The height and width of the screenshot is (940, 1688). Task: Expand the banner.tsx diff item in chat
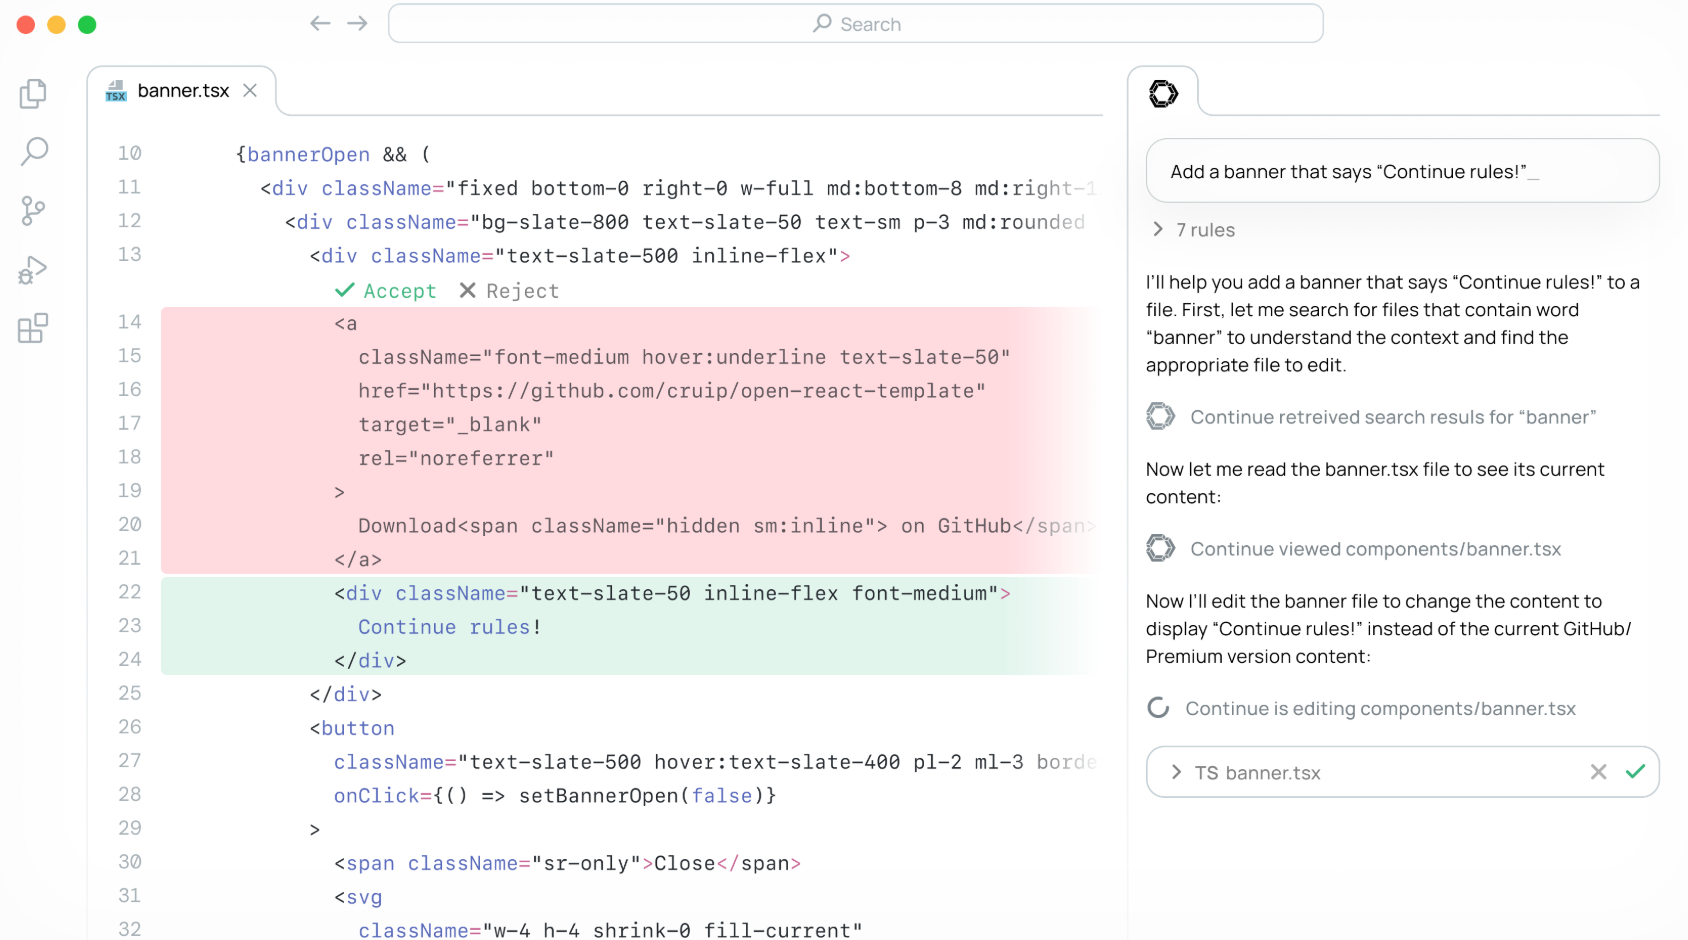1176,772
